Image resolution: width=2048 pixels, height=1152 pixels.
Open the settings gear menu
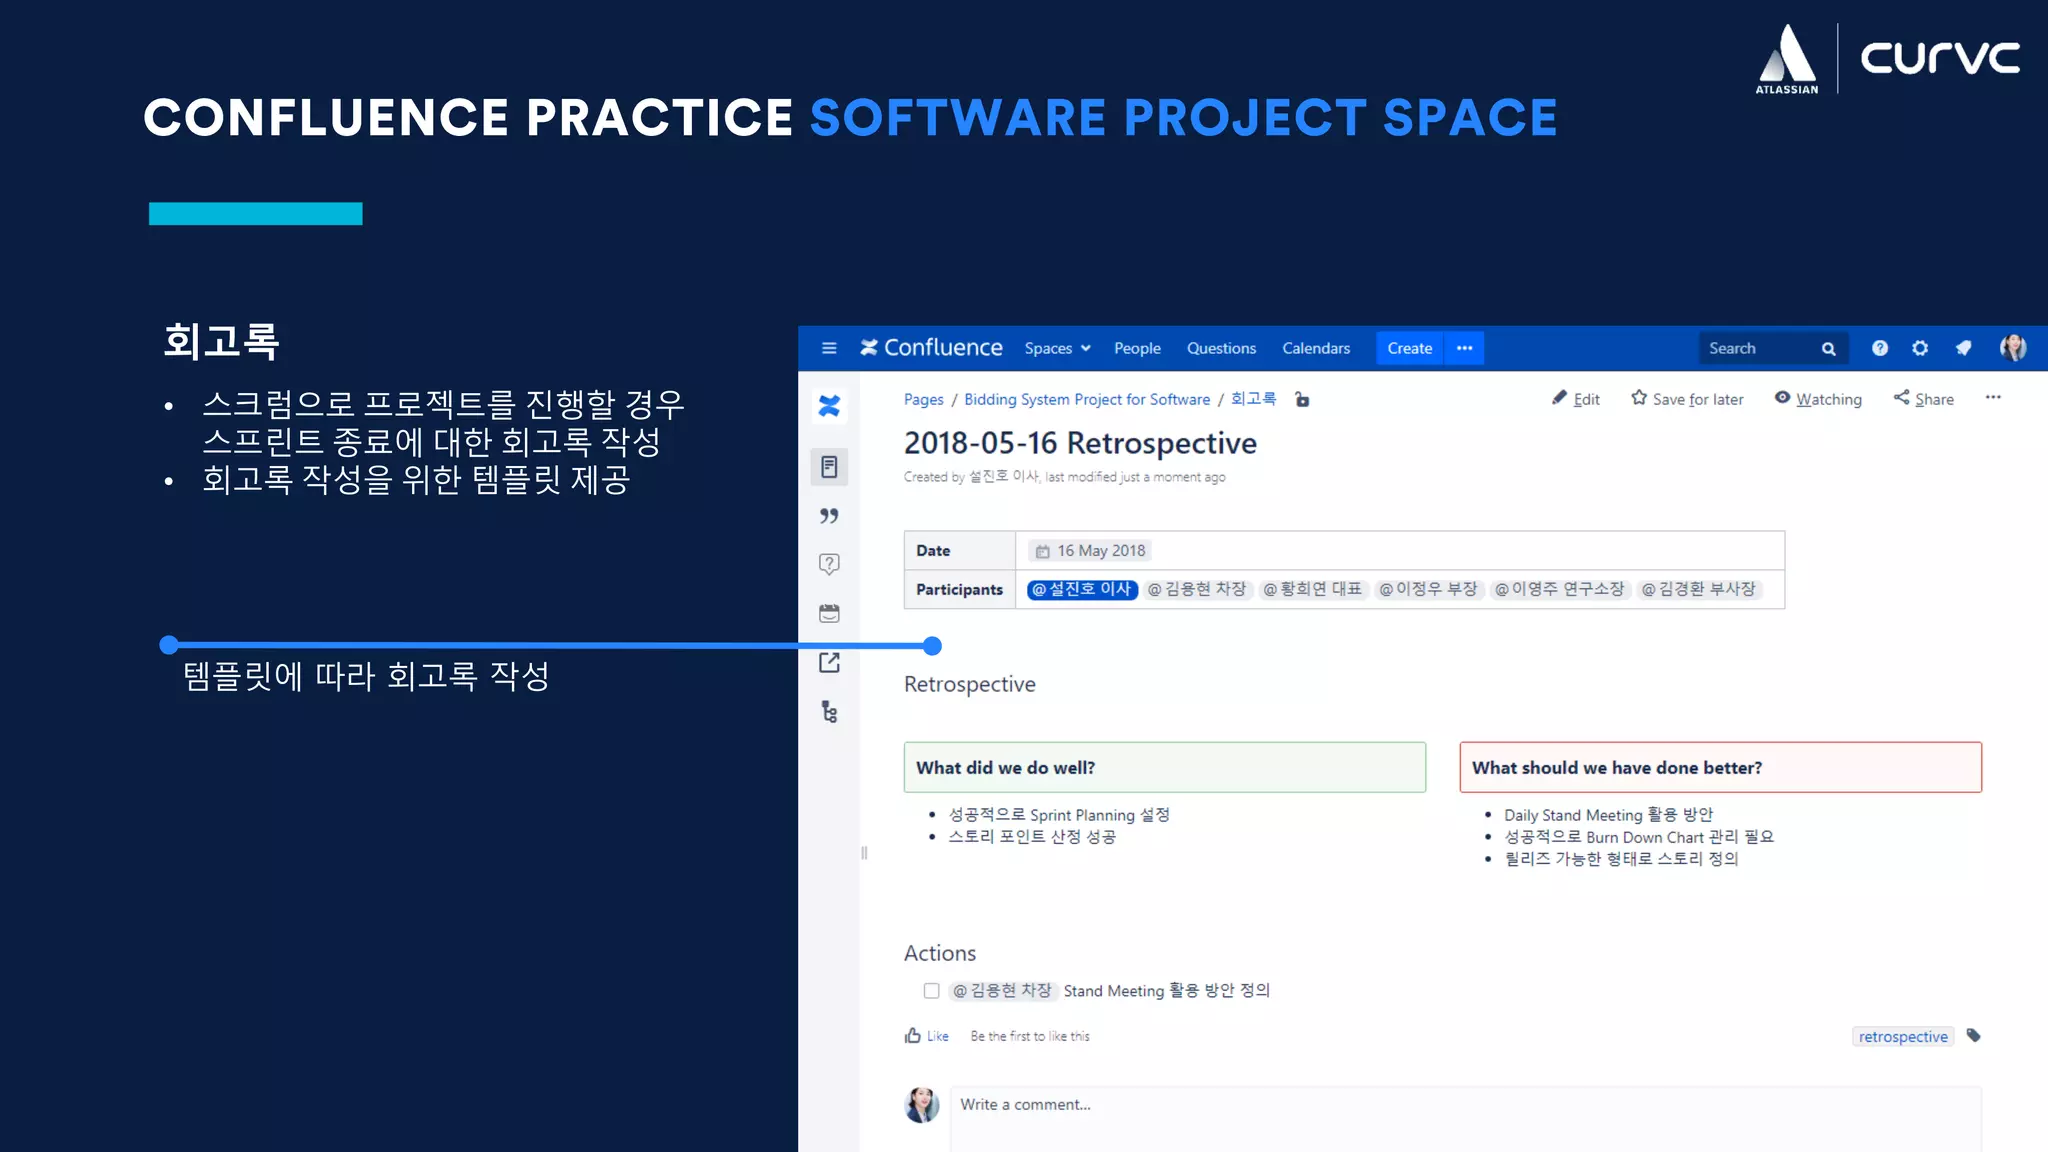click(1920, 348)
